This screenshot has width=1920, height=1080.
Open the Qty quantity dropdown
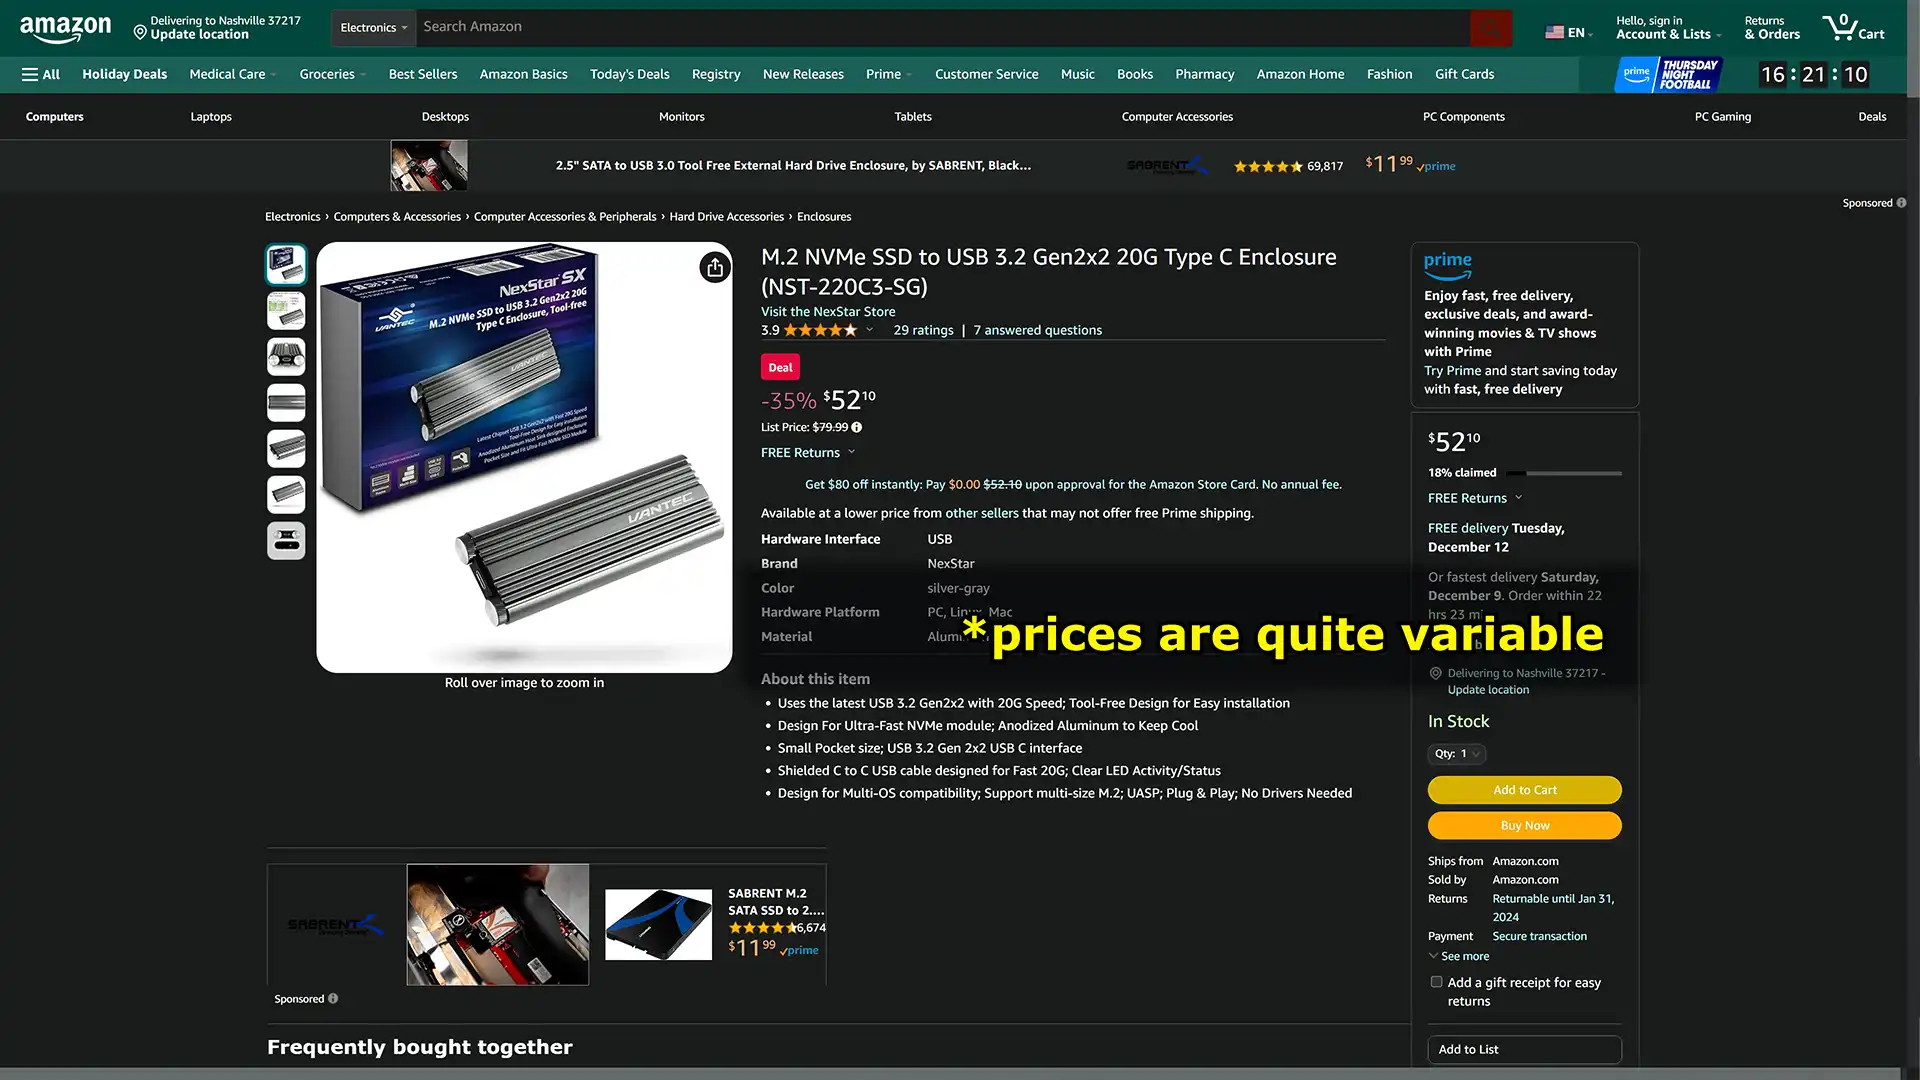point(1456,754)
